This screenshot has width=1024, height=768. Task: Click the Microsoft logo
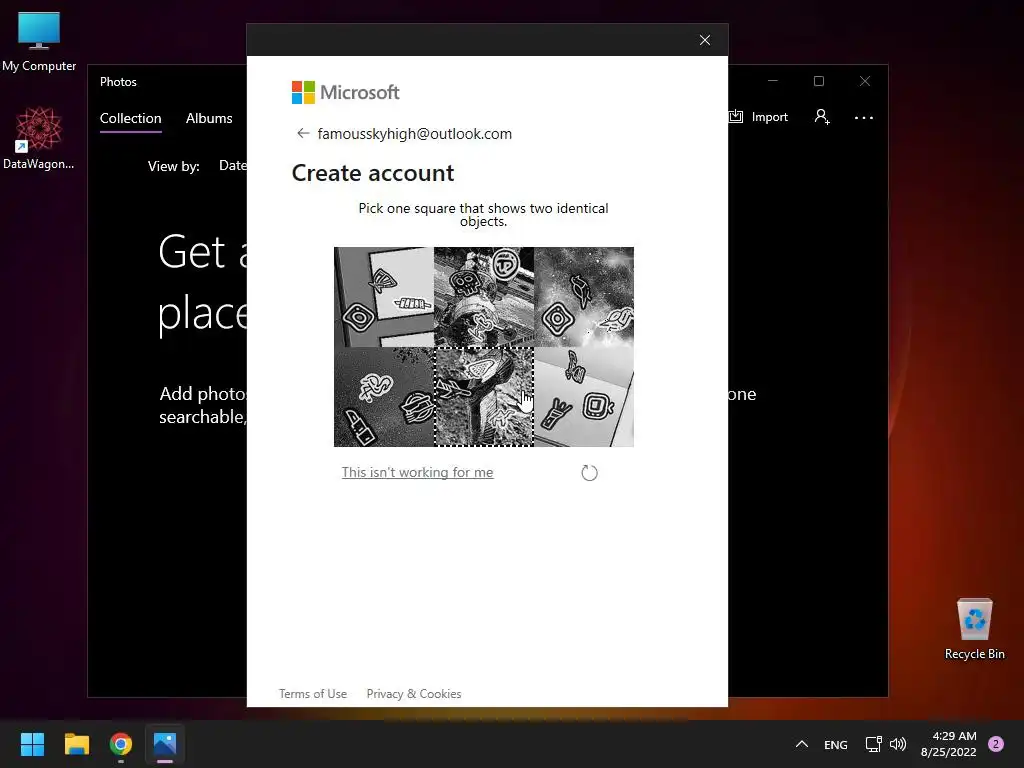pos(345,92)
